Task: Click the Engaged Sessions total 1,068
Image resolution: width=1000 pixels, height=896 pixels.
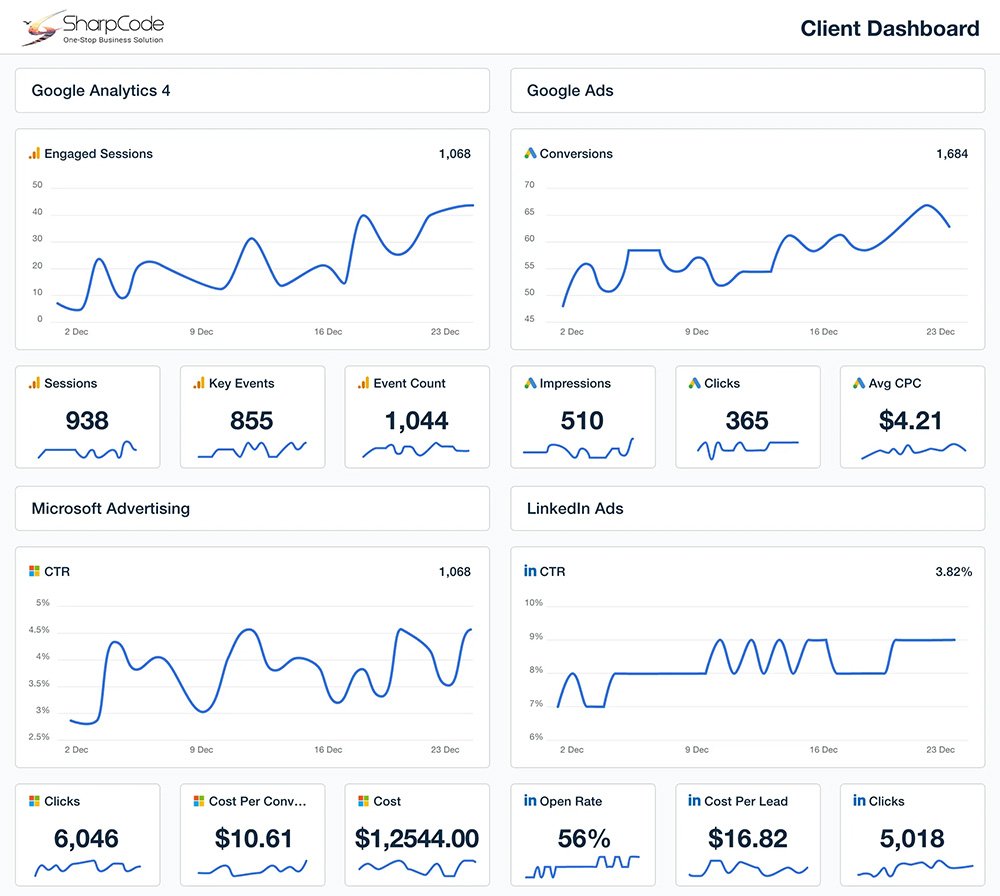Action: 454,154
